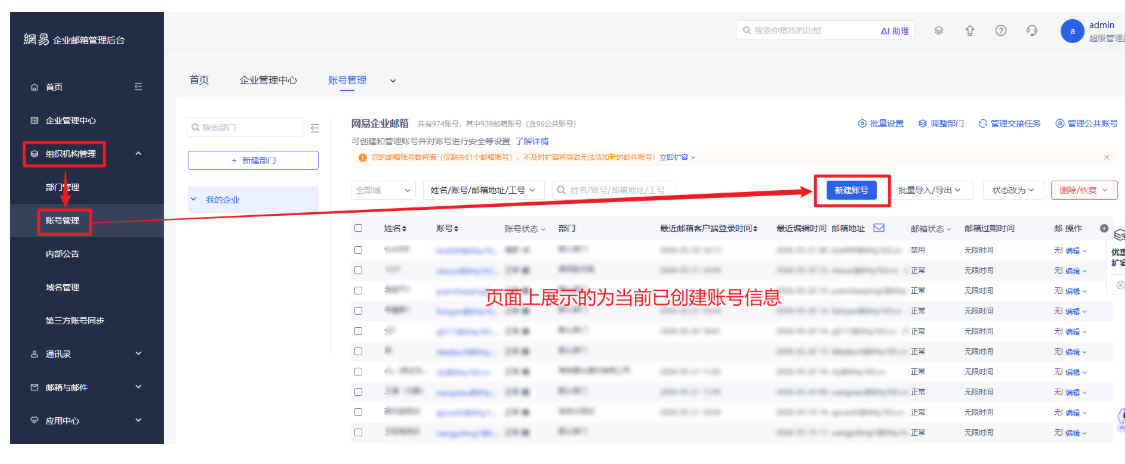
Task: Click the home icon beside 首页 in sidebar
Action: [x=34, y=87]
